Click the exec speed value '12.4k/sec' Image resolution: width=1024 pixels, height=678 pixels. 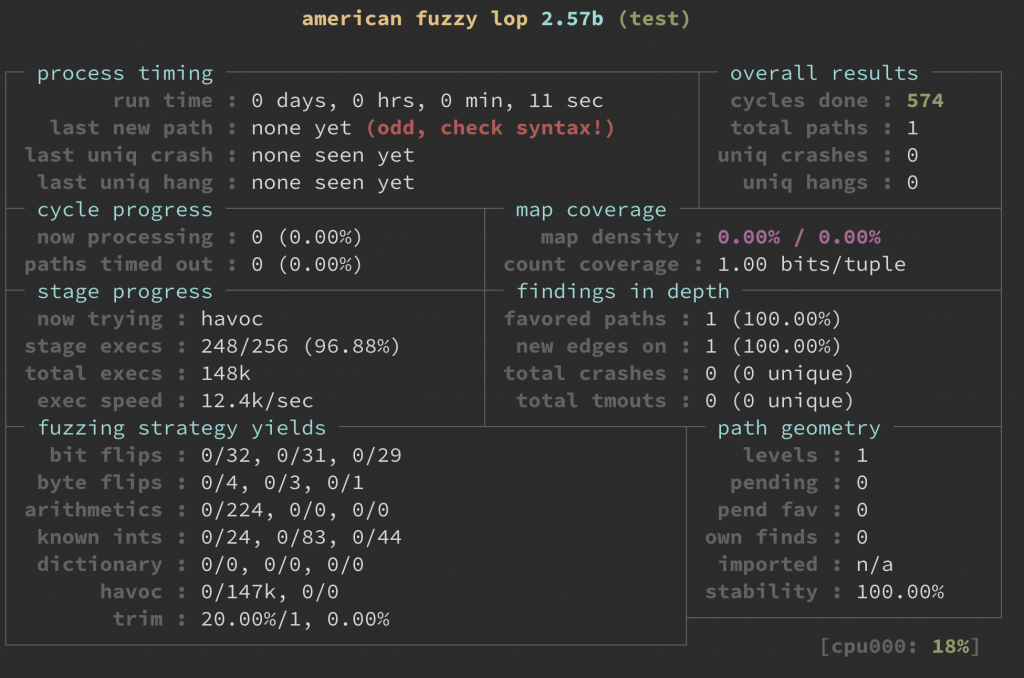pos(257,401)
